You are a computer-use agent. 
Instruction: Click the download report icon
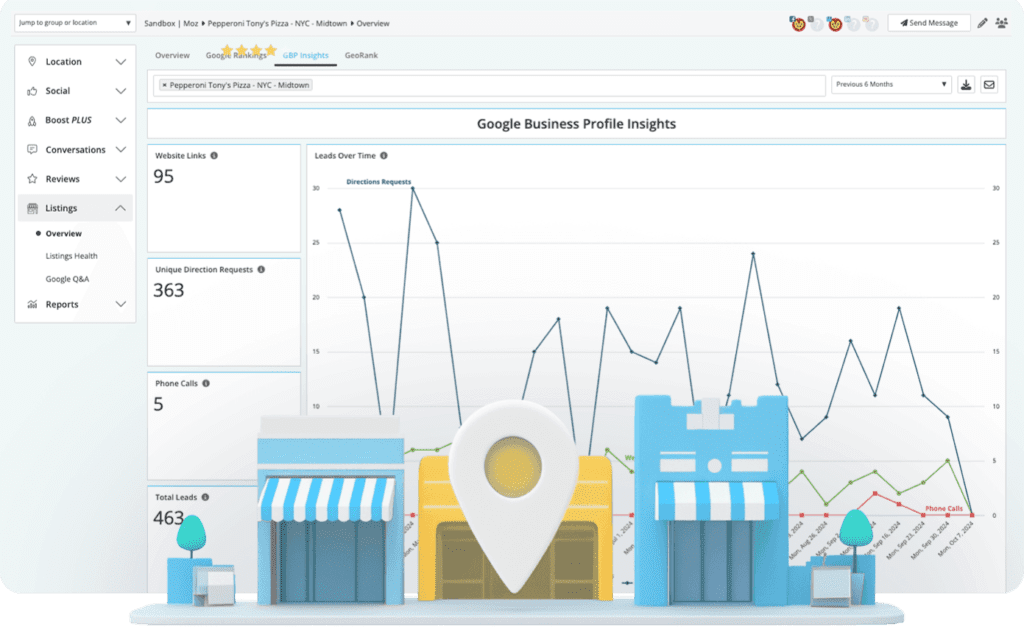tap(966, 85)
